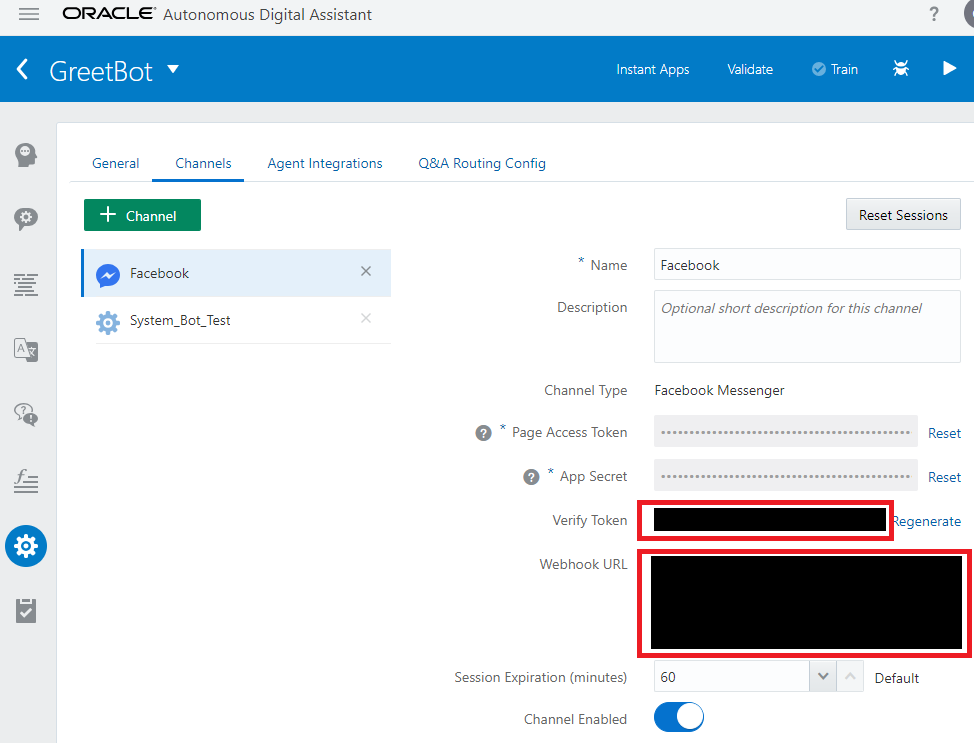
Task: Open the Flows sidebar icon
Action: tap(26, 285)
